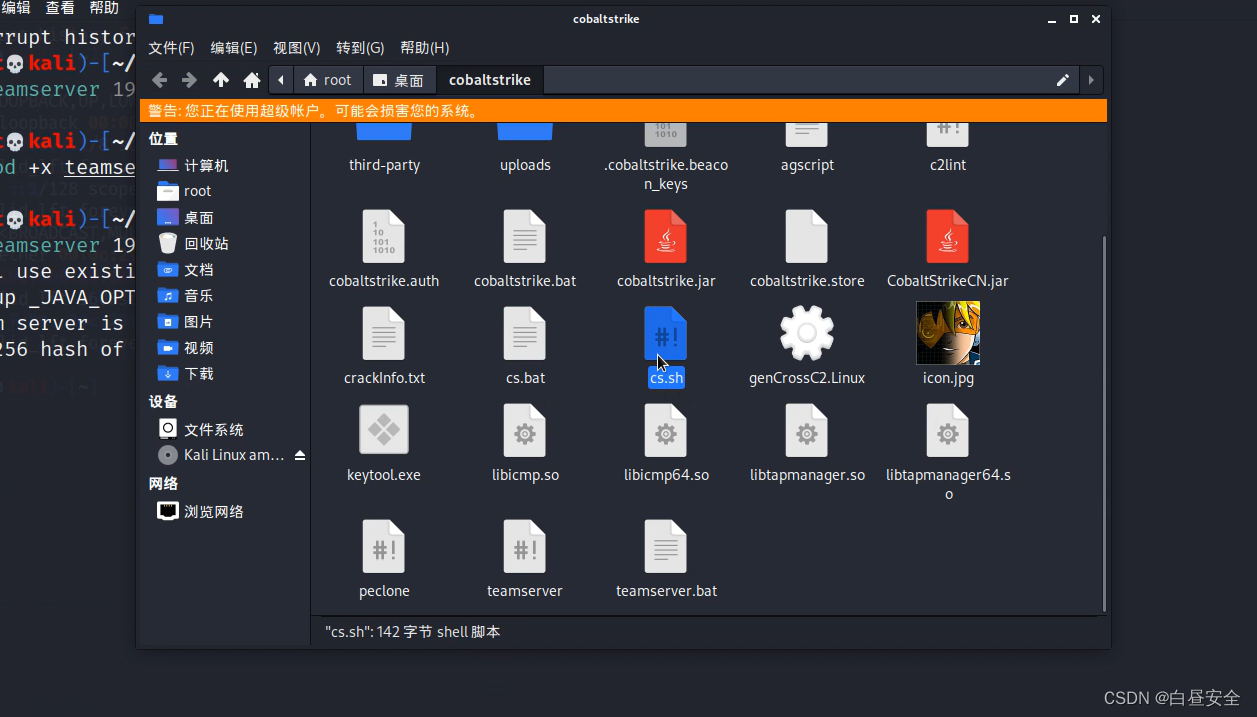Open the 帮助(H) menu
Screen dimensions: 1257x717
(x=424, y=47)
